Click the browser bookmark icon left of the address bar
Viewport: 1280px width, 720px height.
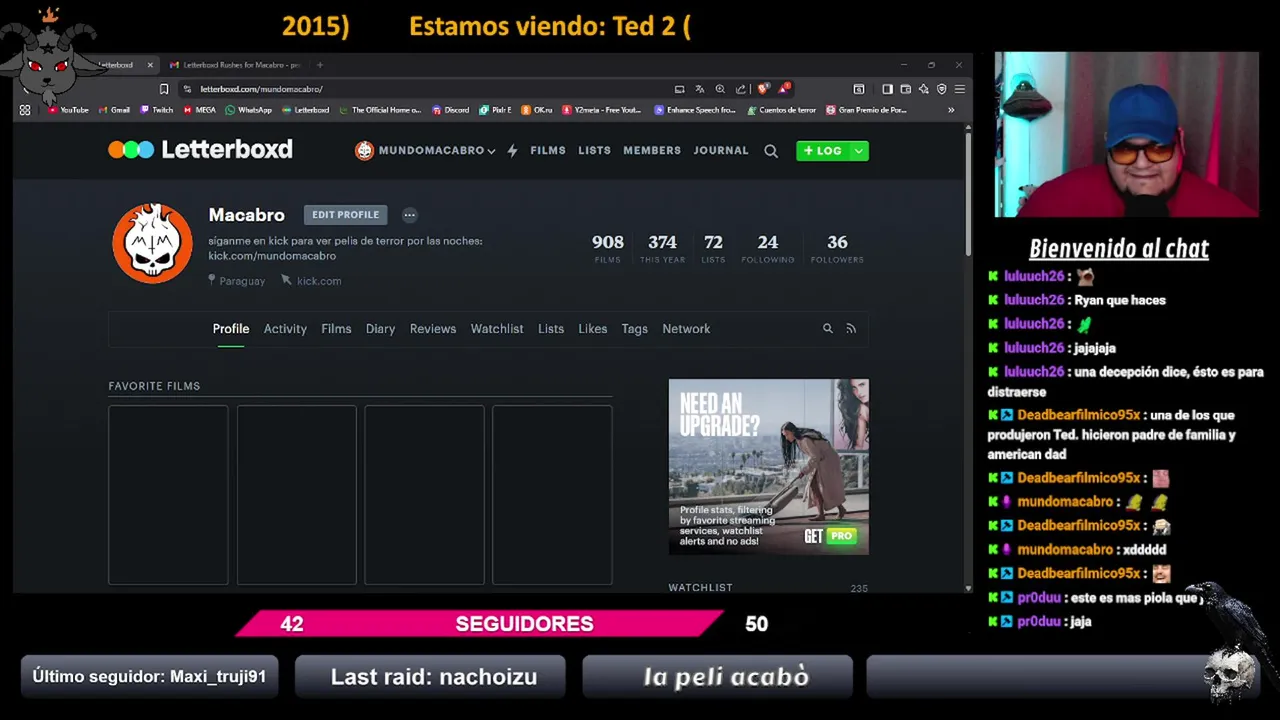[164, 89]
